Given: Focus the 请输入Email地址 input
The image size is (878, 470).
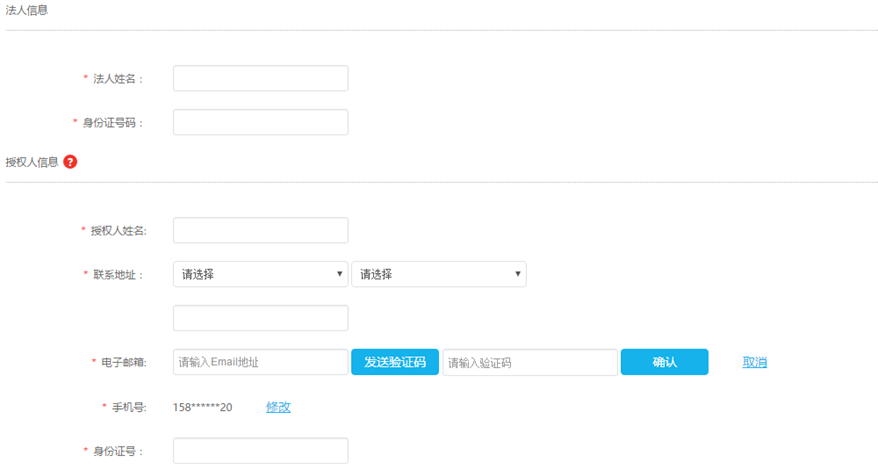Looking at the screenshot, I should (260, 362).
